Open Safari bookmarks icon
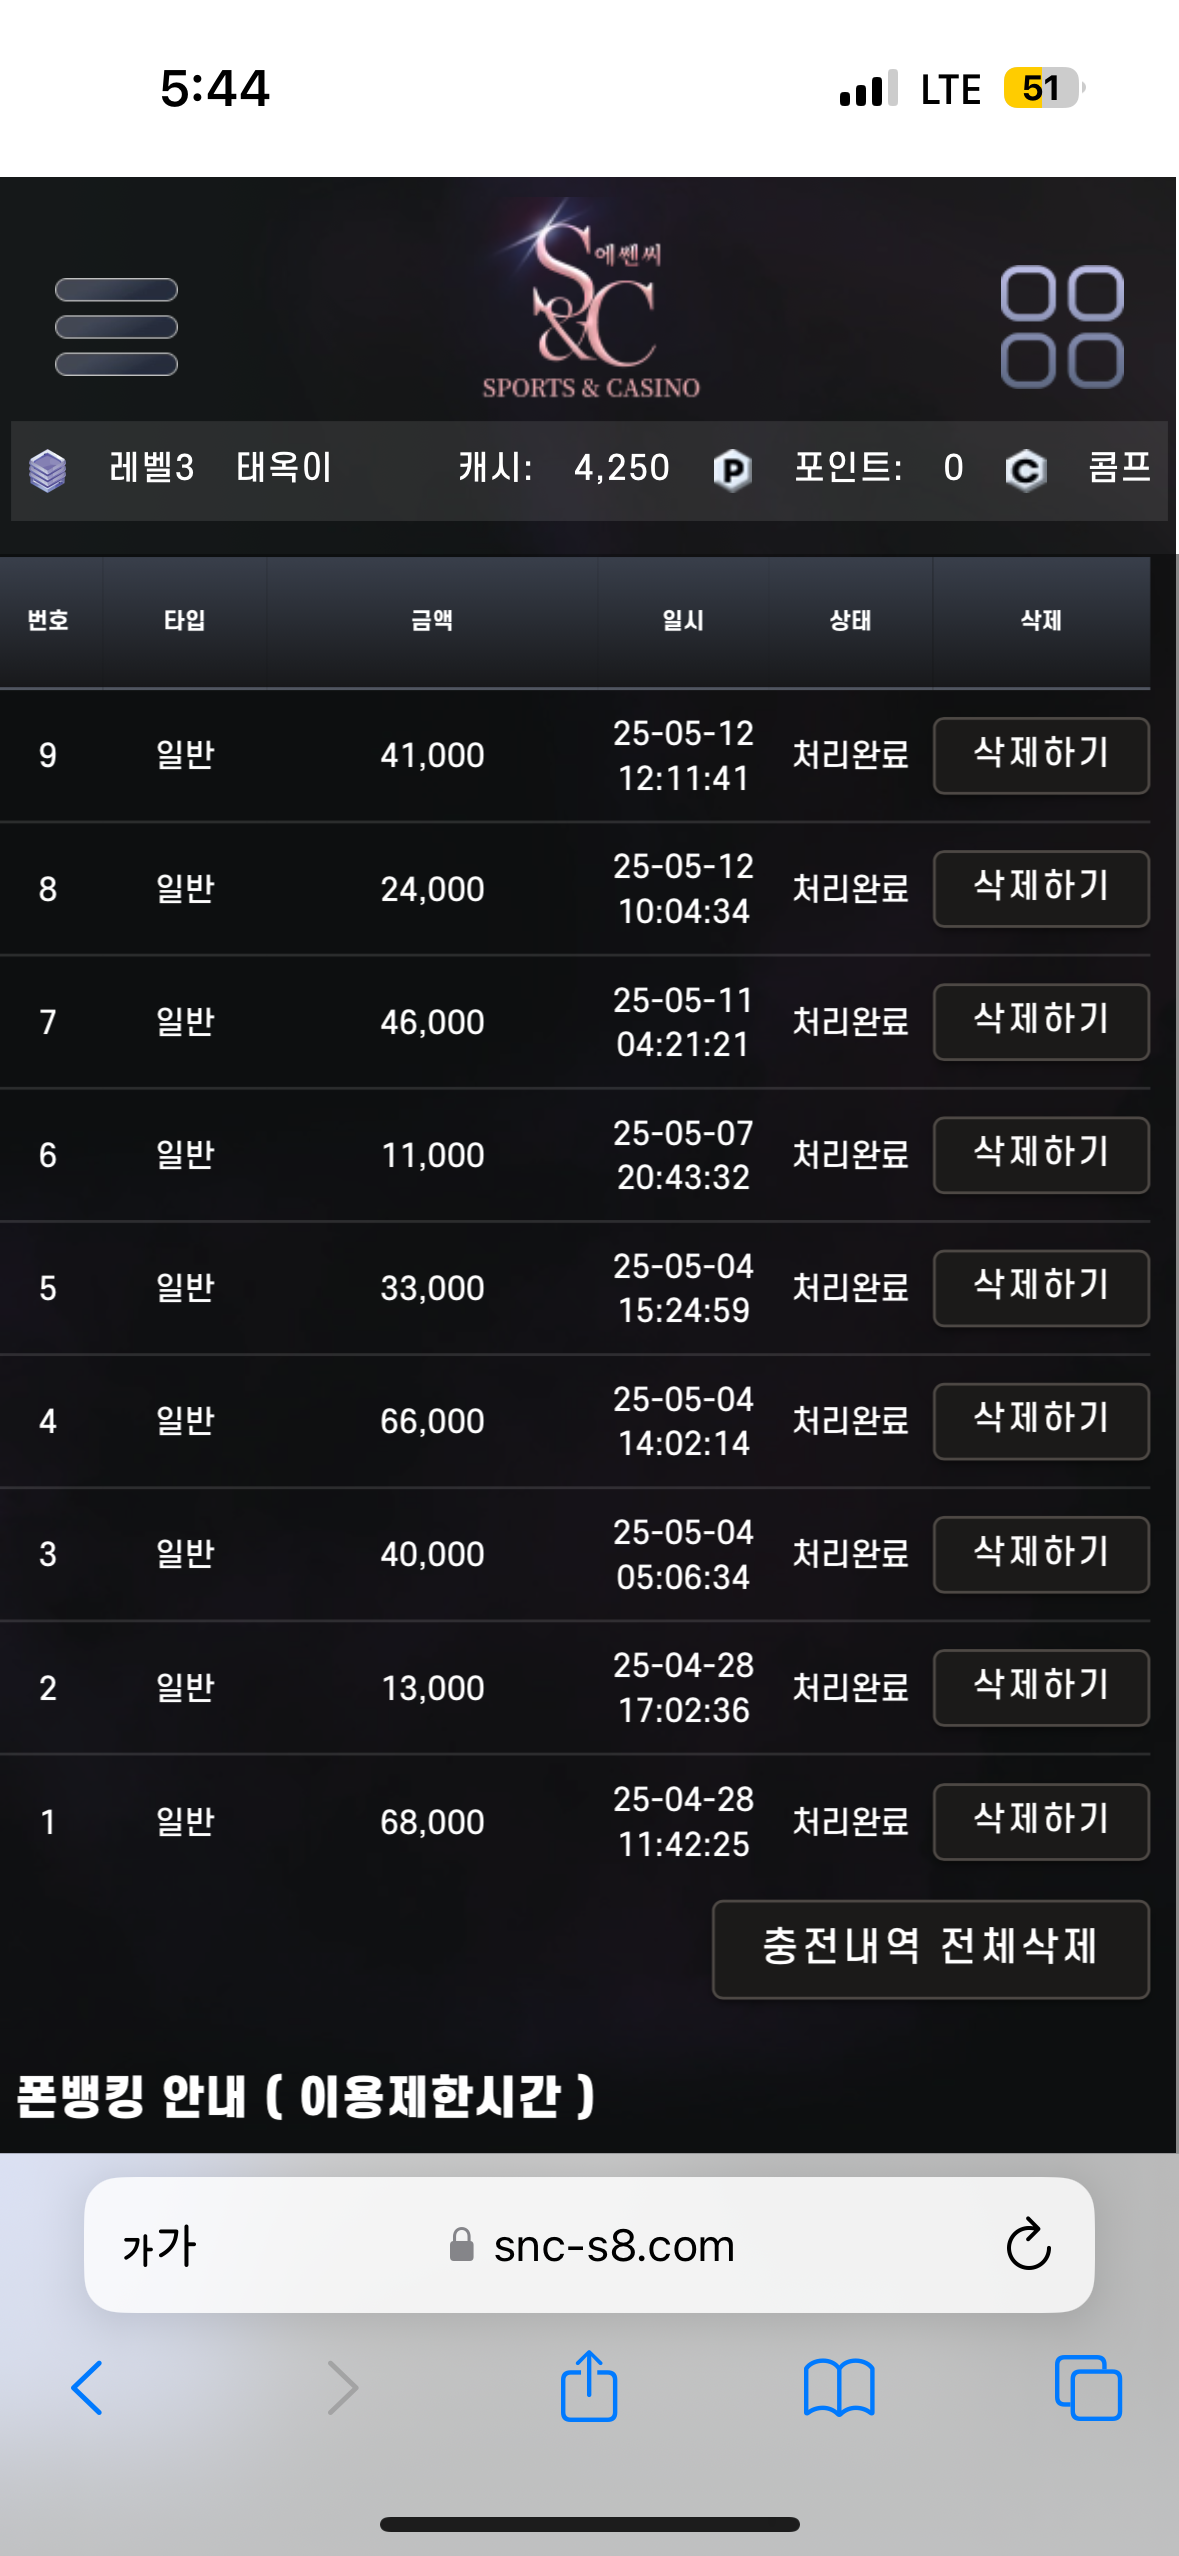 click(x=839, y=2387)
